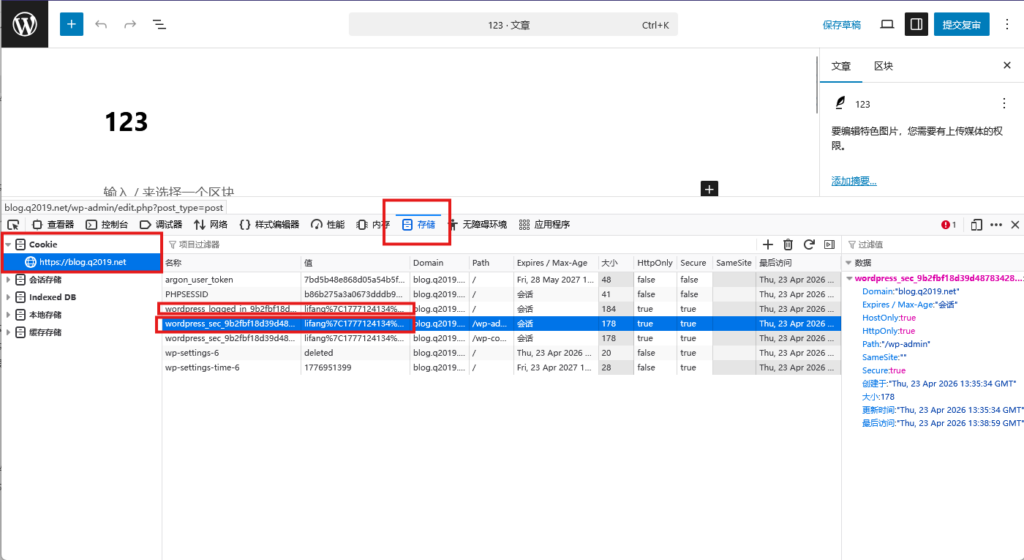Activate the element picker icon in devtools
This screenshot has width=1024, height=560.
(x=13, y=225)
